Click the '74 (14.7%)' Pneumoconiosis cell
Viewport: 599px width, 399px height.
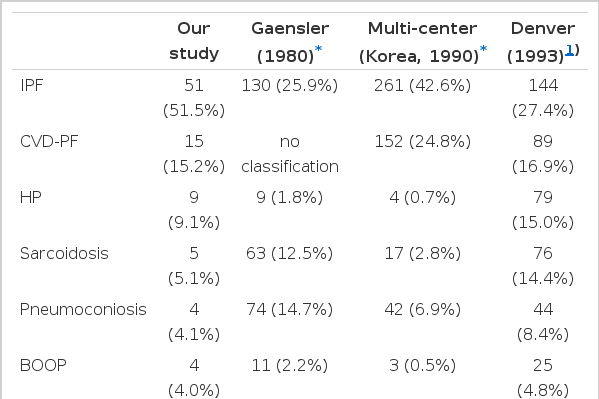coord(290,309)
